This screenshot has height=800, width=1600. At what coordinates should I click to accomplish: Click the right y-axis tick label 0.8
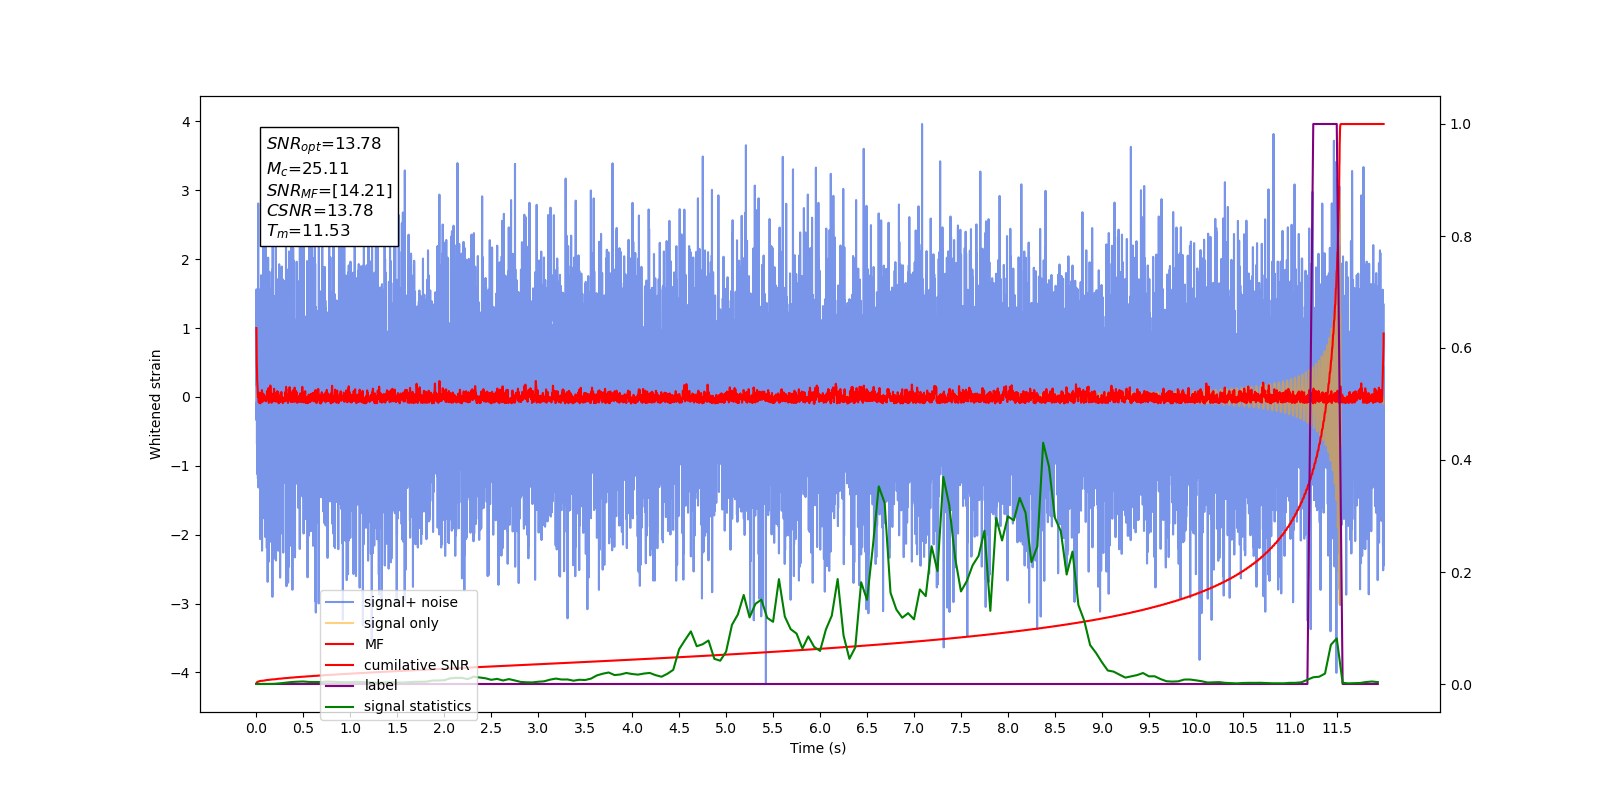pyautogui.click(x=1461, y=237)
